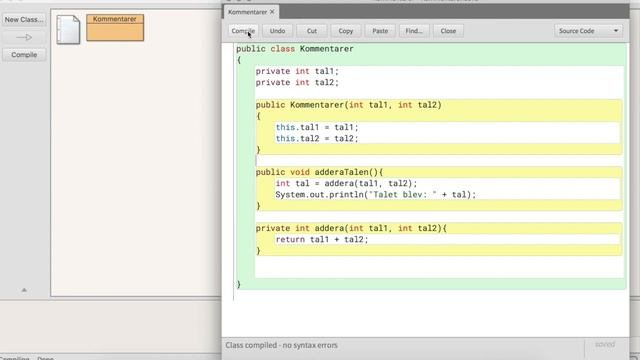Click the 'public class Kommentarer' declaration
The width and height of the screenshot is (640, 360).
pyautogui.click(x=295, y=49)
